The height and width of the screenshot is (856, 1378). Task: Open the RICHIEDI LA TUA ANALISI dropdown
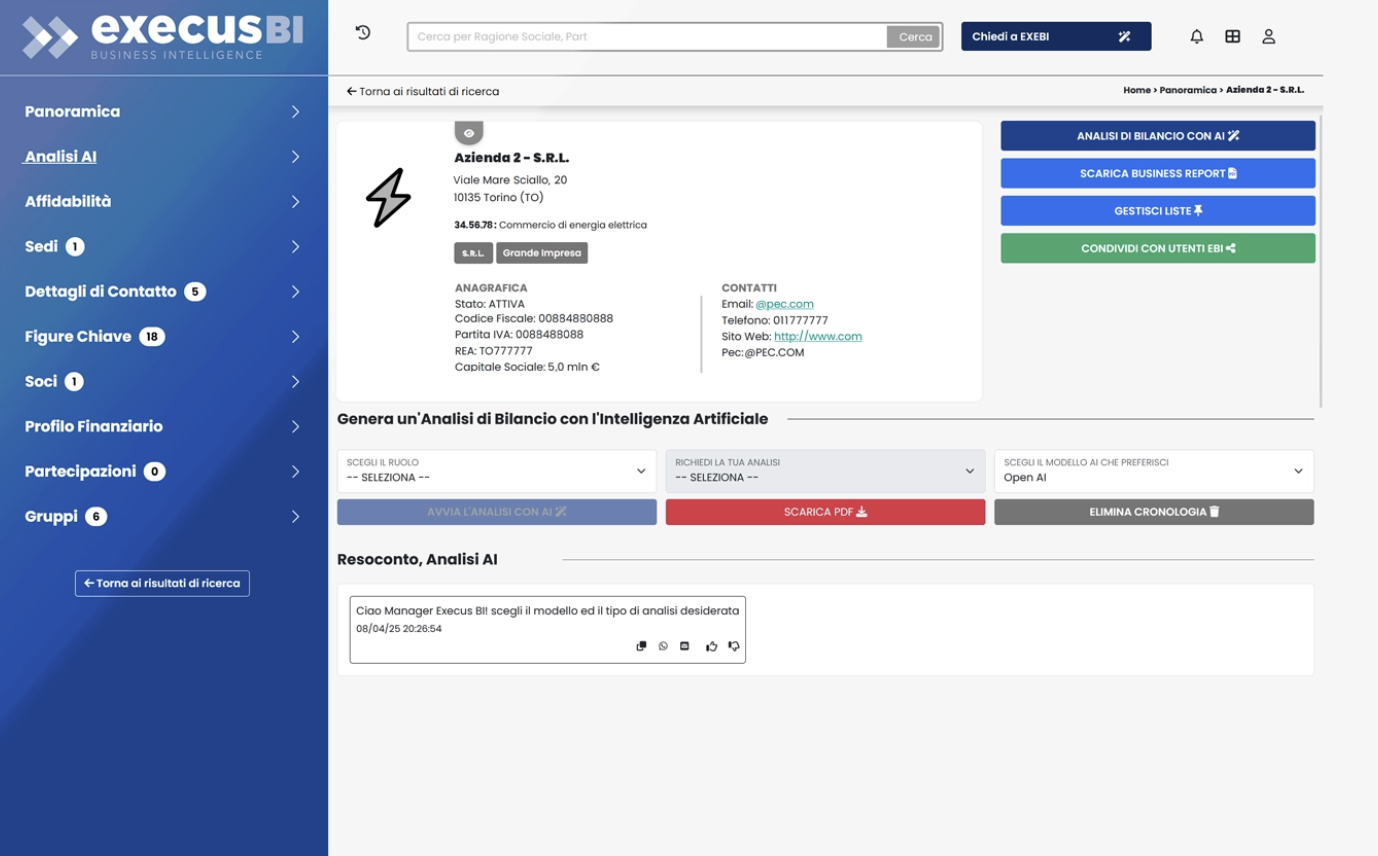tap(825, 471)
